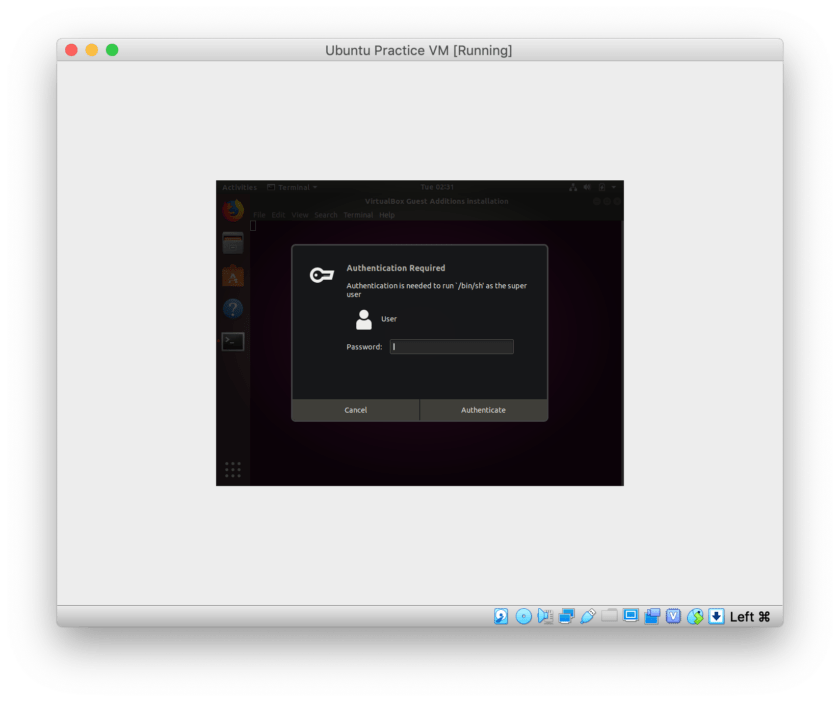
Task: Open the network adapters status icon
Action: [566, 616]
